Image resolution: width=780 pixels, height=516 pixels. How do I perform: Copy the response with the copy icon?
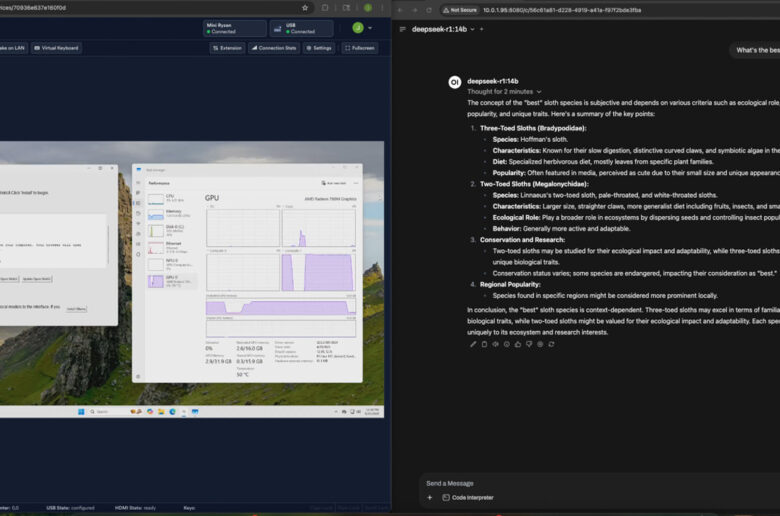coord(484,344)
